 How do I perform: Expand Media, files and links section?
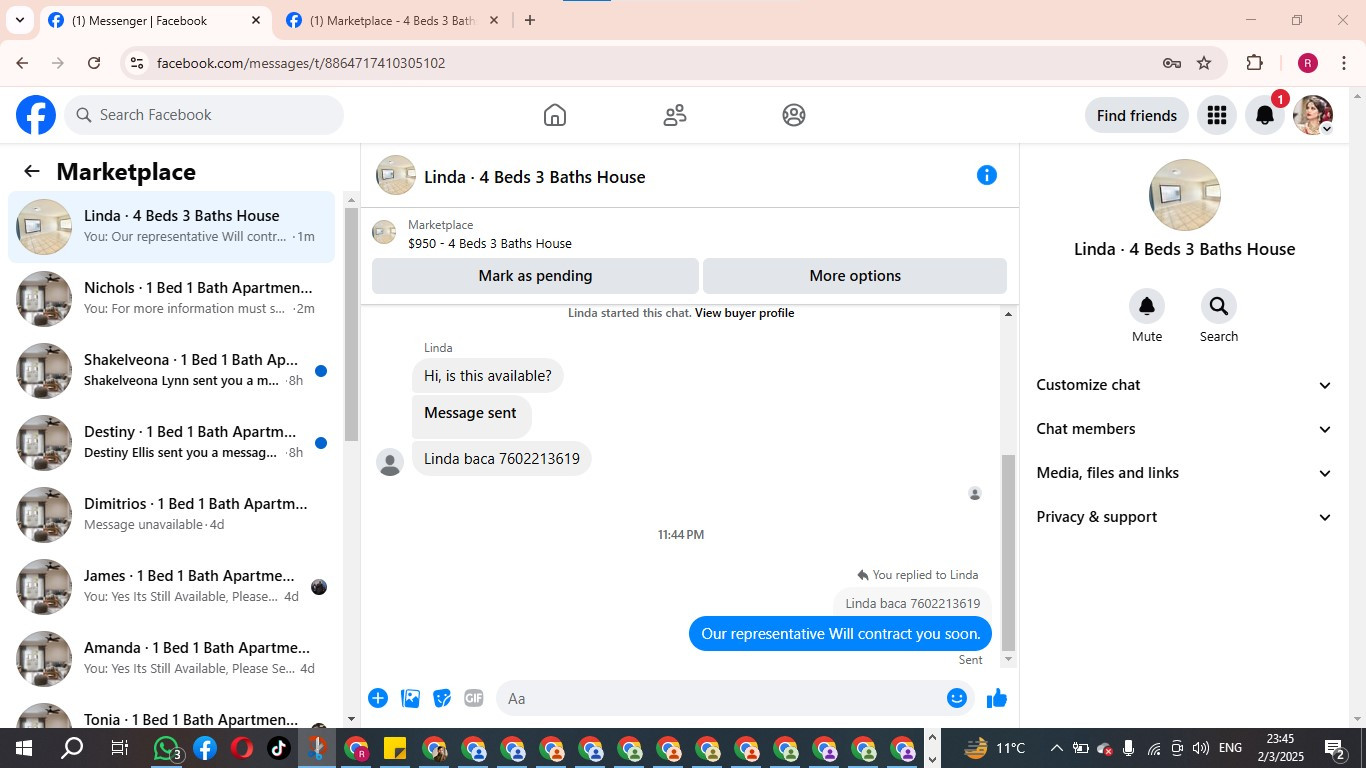(1185, 473)
